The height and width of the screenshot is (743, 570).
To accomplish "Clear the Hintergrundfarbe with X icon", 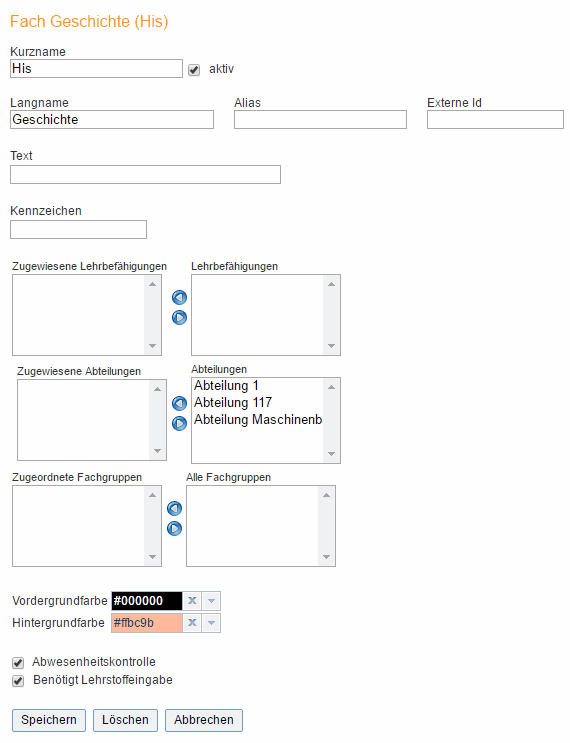I will point(192,622).
